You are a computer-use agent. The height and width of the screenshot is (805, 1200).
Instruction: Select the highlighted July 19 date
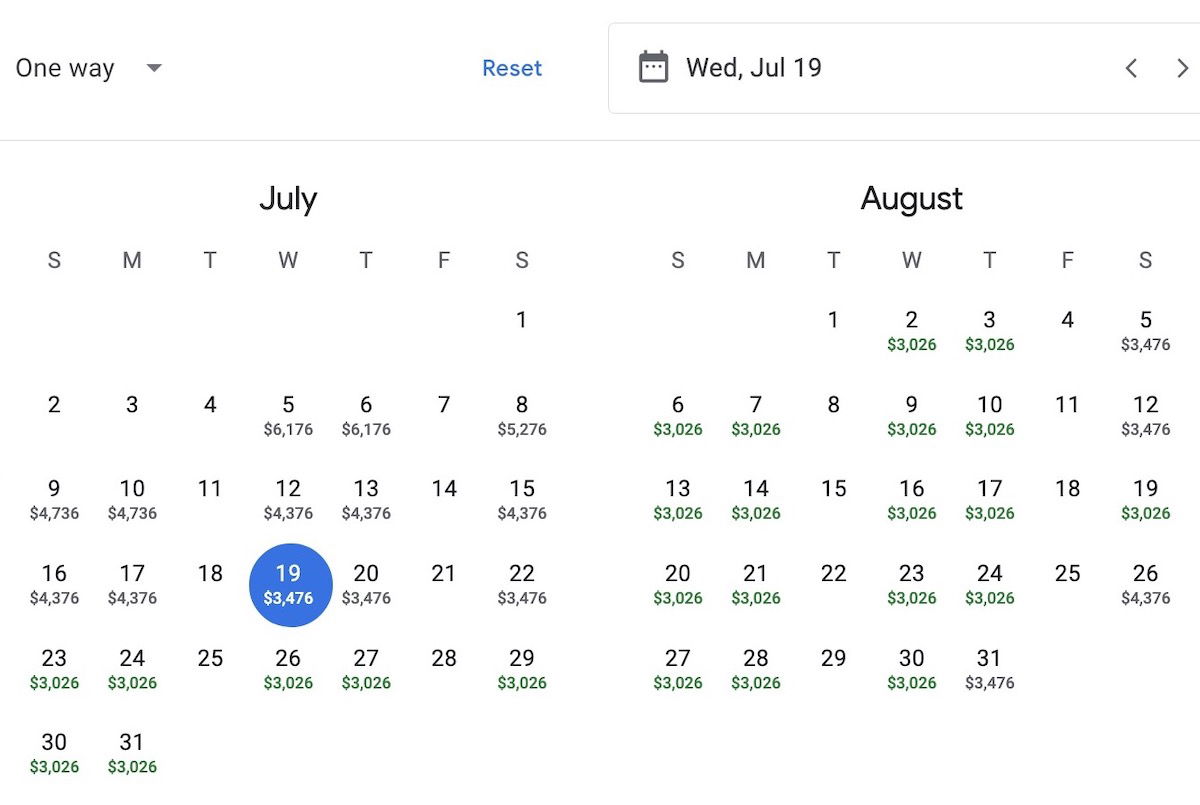[x=289, y=585]
